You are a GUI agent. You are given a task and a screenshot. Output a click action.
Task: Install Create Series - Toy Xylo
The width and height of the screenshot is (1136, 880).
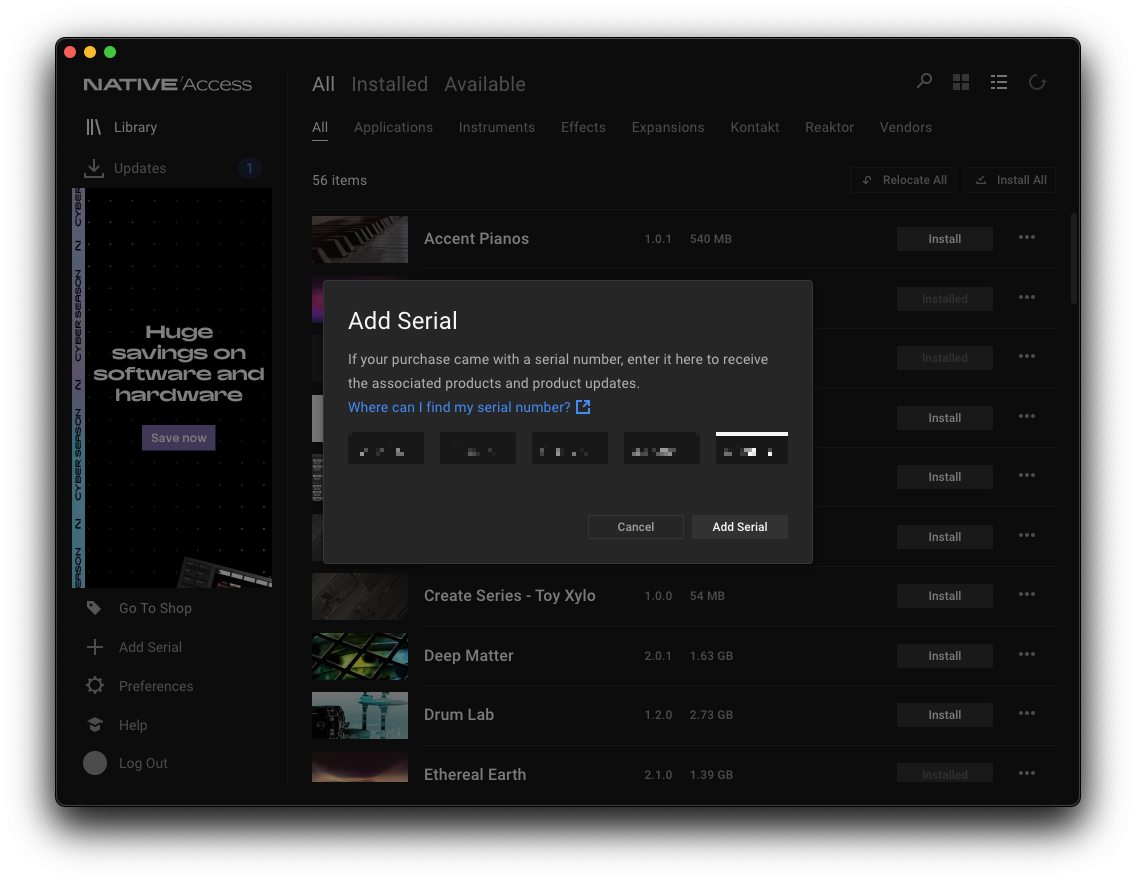(x=944, y=596)
